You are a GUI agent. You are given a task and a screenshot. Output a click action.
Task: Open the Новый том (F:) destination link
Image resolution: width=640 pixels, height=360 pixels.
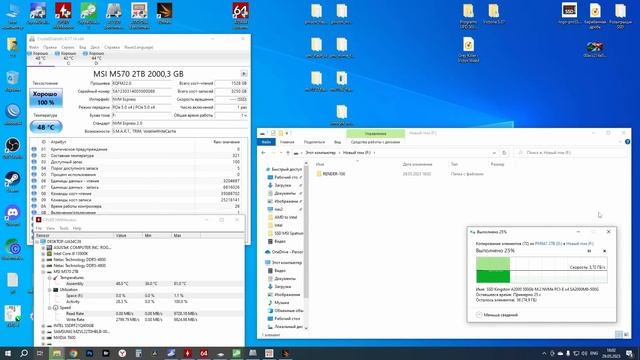click(579, 244)
